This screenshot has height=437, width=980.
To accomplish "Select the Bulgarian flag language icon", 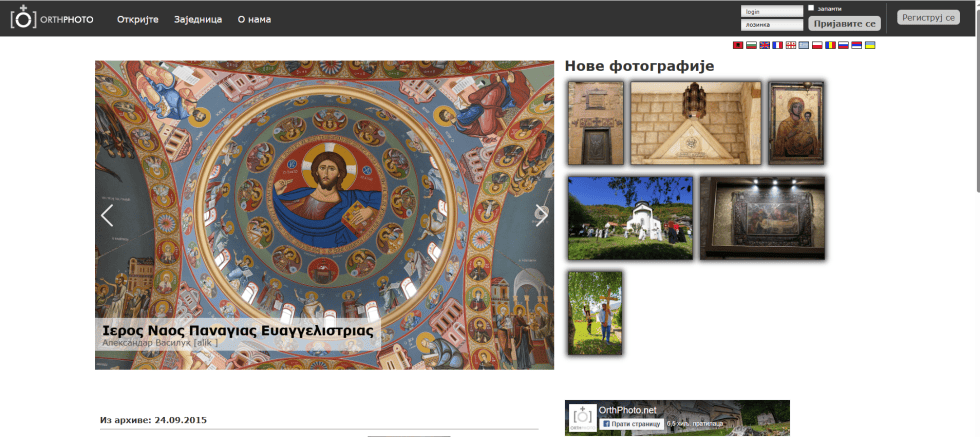I will (752, 46).
